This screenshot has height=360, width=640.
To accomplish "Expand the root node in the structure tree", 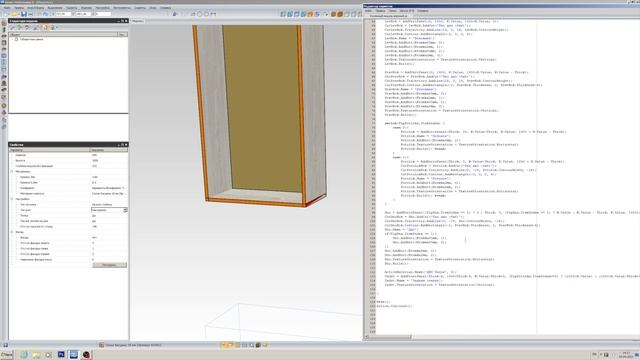I will [x=12, y=40].
